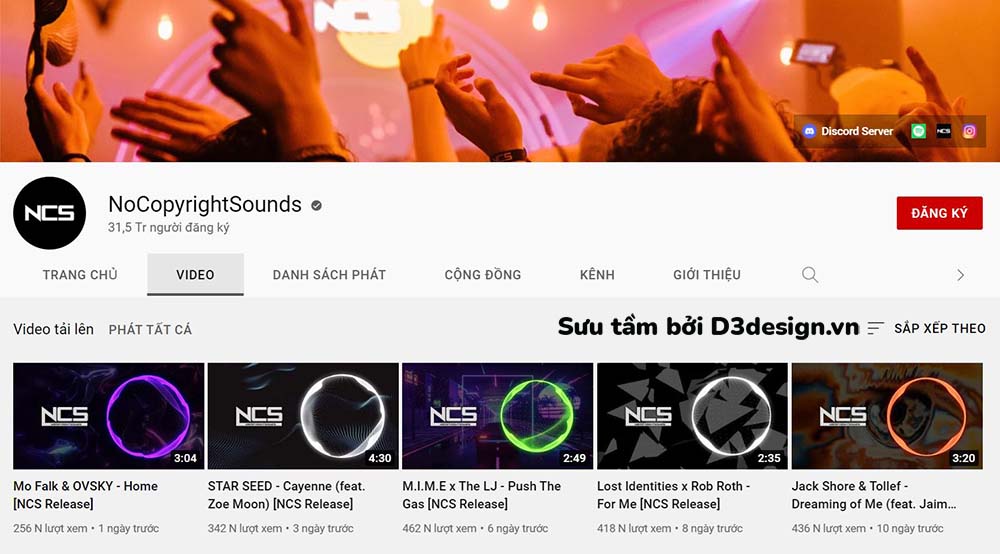1000x554 pixels.
Task: Open the SẮP XẾP THEO sort dropdown
Action: pos(939,328)
